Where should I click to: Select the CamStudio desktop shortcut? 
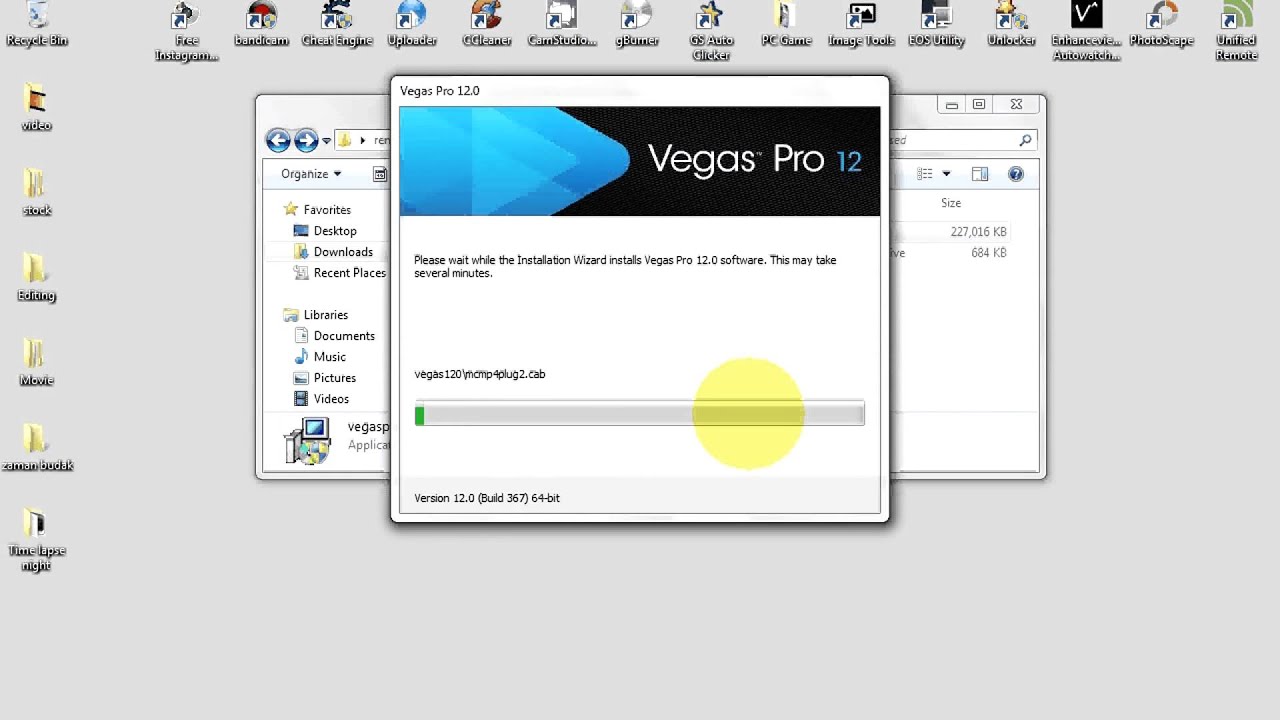point(562,24)
